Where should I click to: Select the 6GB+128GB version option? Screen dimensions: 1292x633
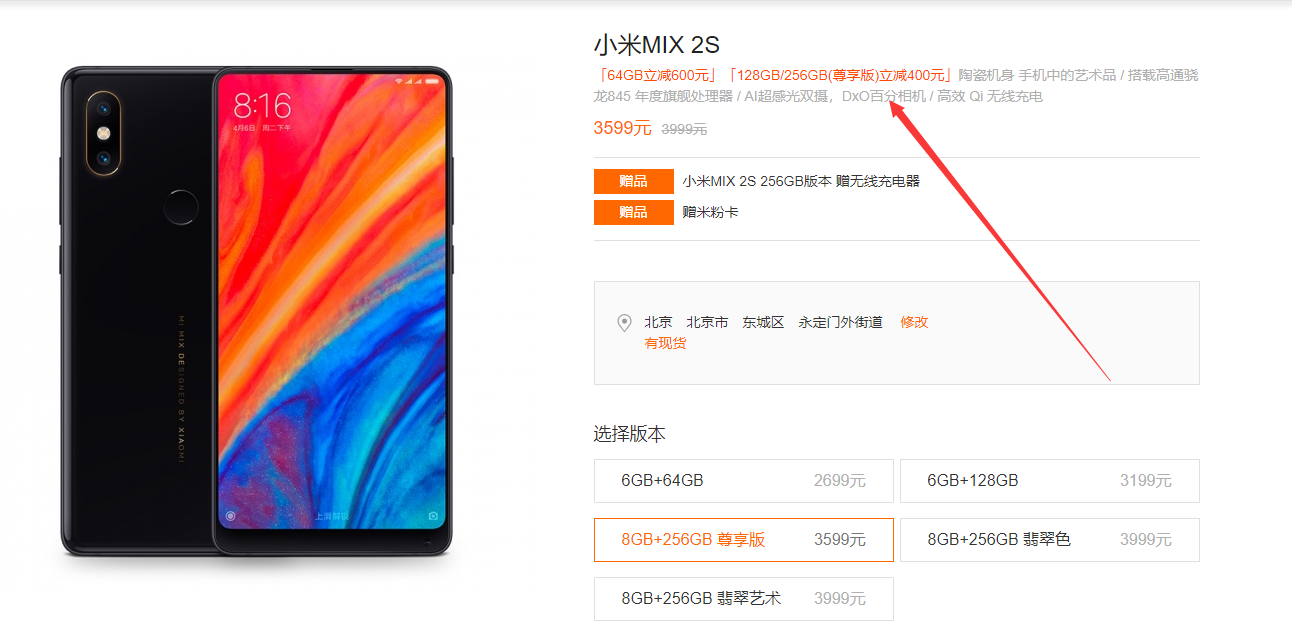pyautogui.click(x=1049, y=481)
